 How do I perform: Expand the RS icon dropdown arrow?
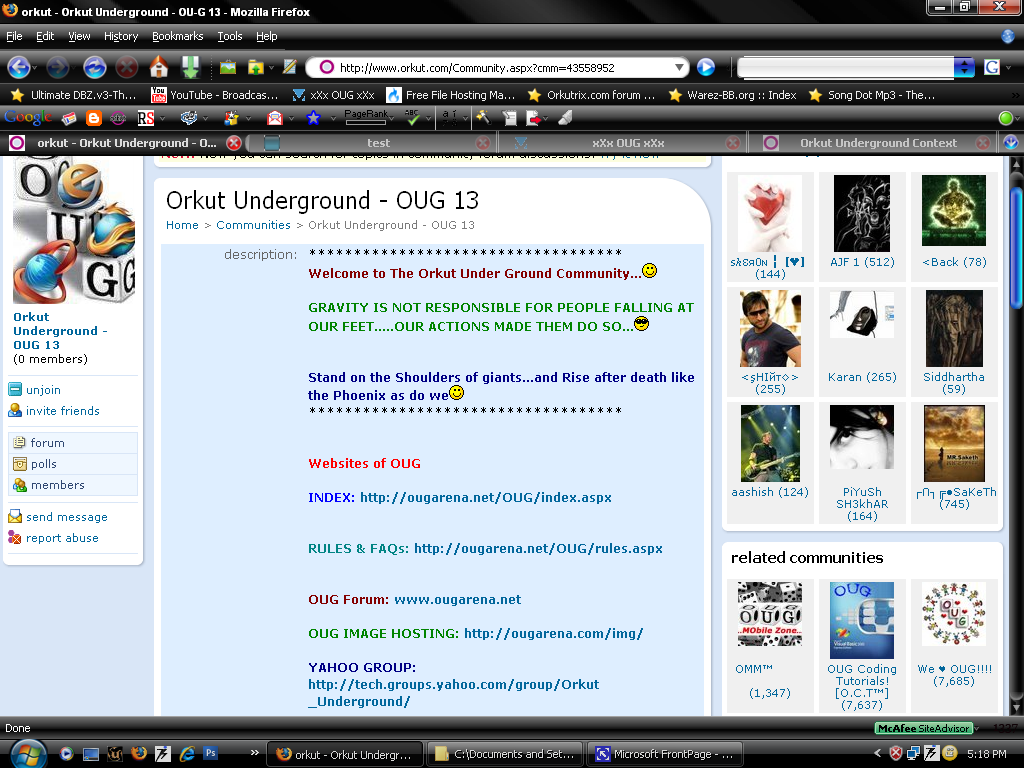coord(162,119)
